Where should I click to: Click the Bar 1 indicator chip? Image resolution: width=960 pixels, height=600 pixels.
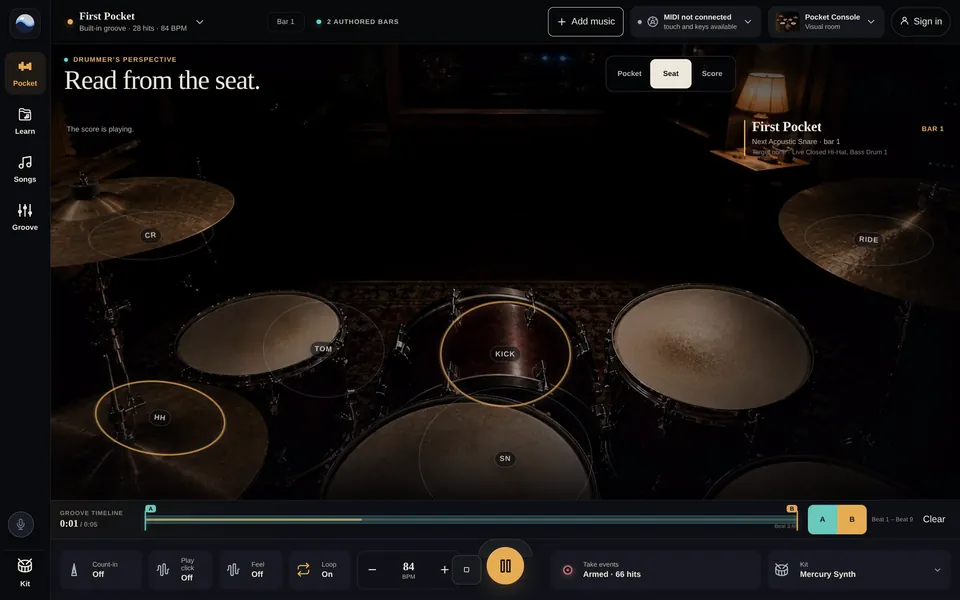285,22
